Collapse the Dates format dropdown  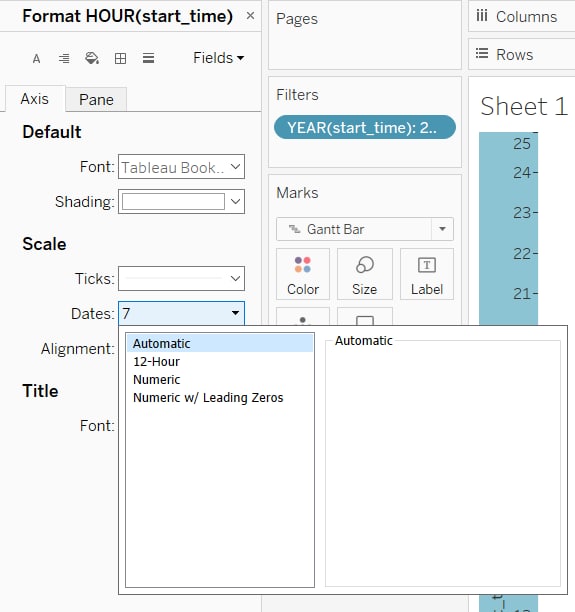pyautogui.click(x=182, y=313)
